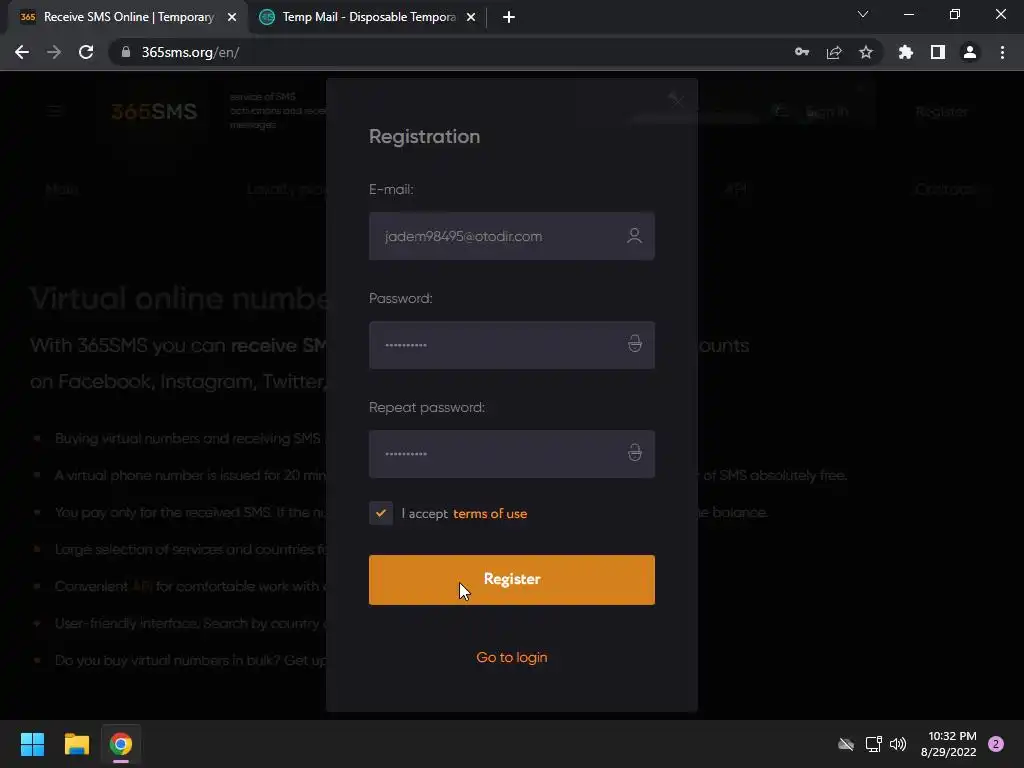
Task: Expand tab search dropdown arrow
Action: [863, 14]
